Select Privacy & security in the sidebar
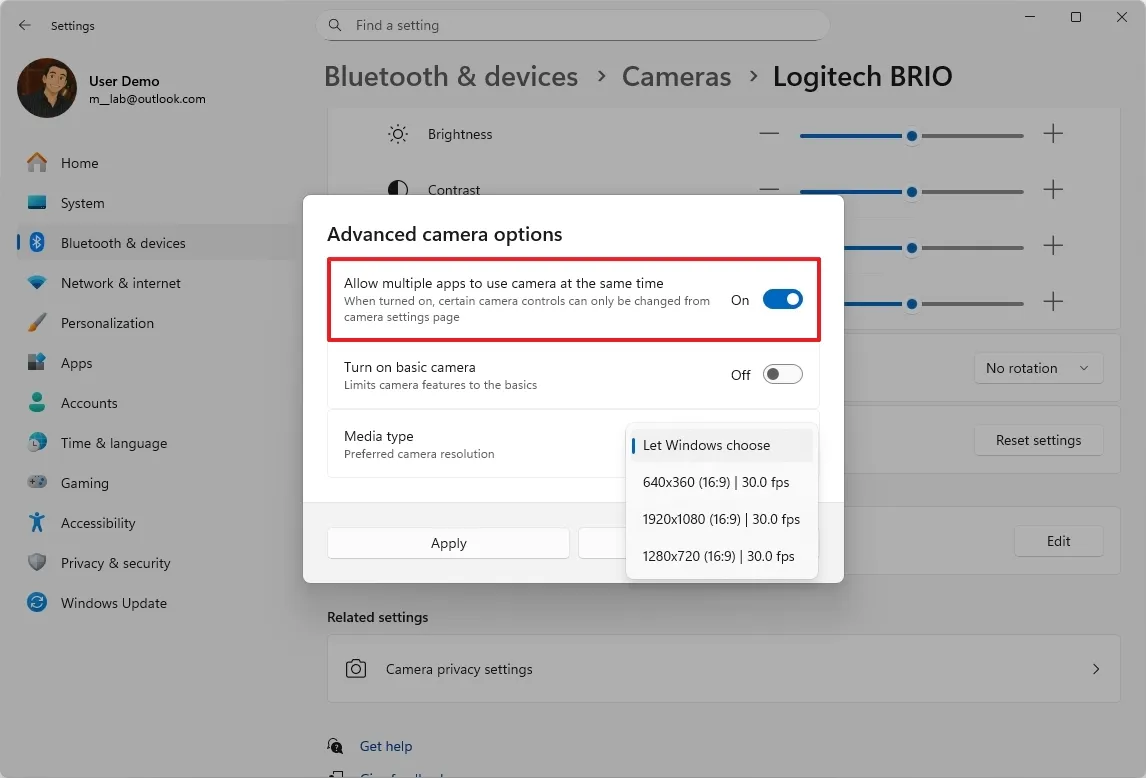This screenshot has width=1146, height=778. pyautogui.click(x=35, y=563)
